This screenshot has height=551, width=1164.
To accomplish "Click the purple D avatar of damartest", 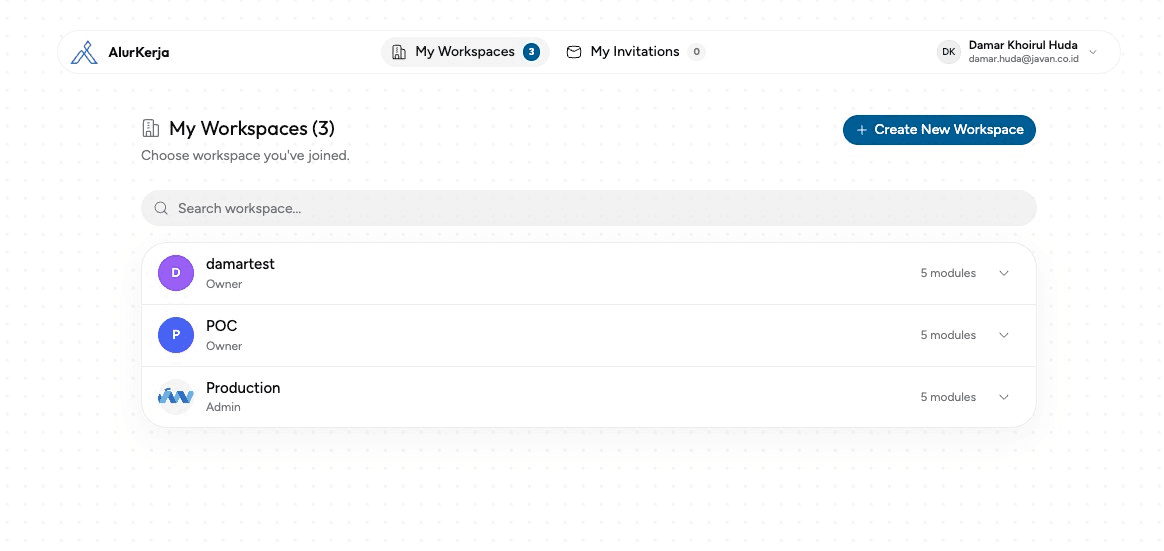I will click(x=176, y=273).
